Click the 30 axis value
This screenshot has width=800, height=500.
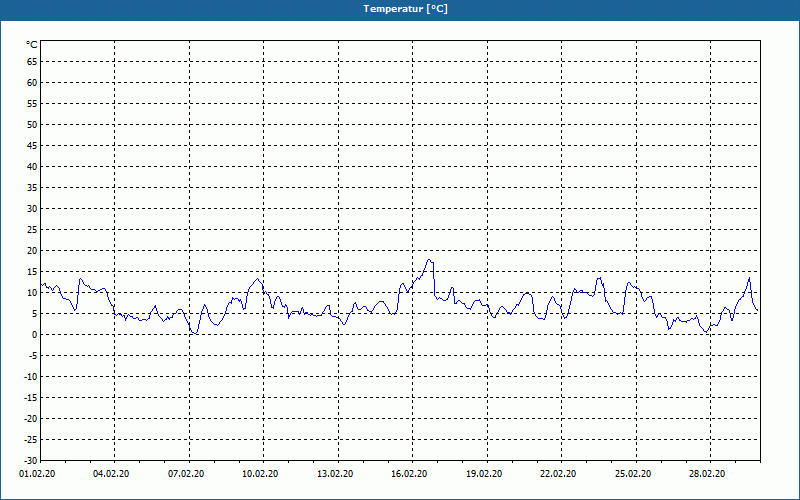click(32, 209)
